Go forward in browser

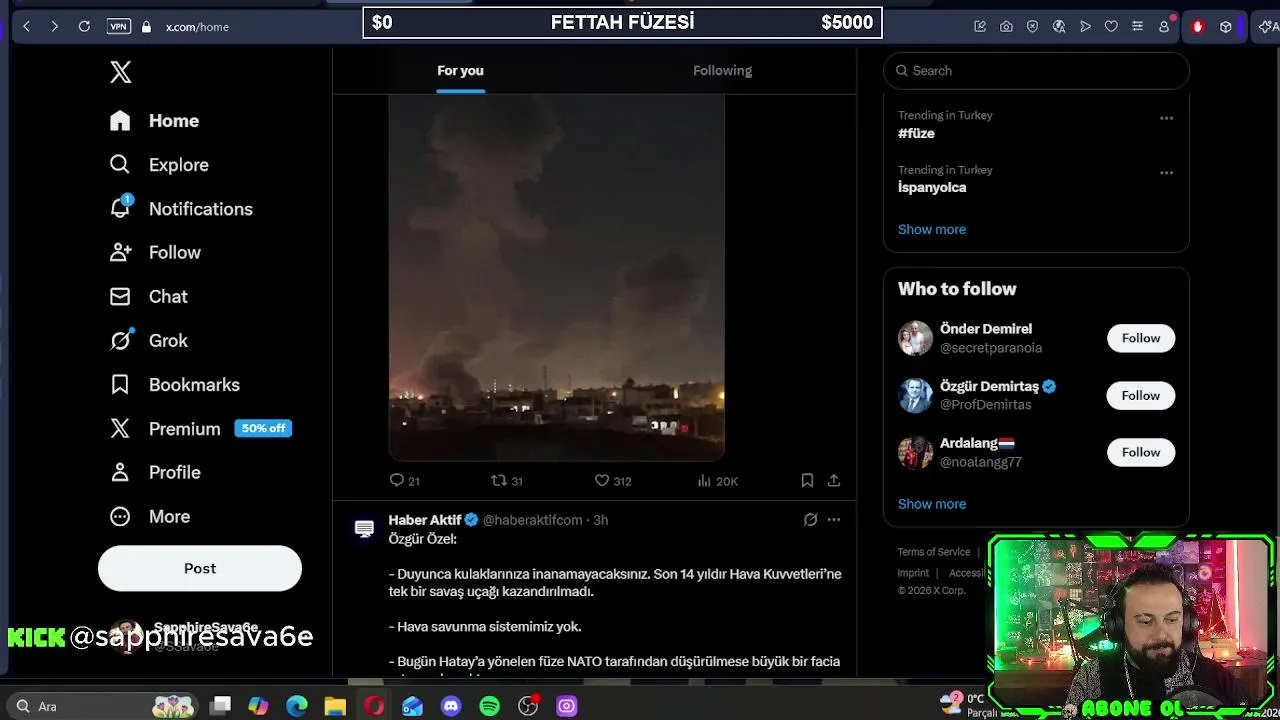tap(54, 27)
